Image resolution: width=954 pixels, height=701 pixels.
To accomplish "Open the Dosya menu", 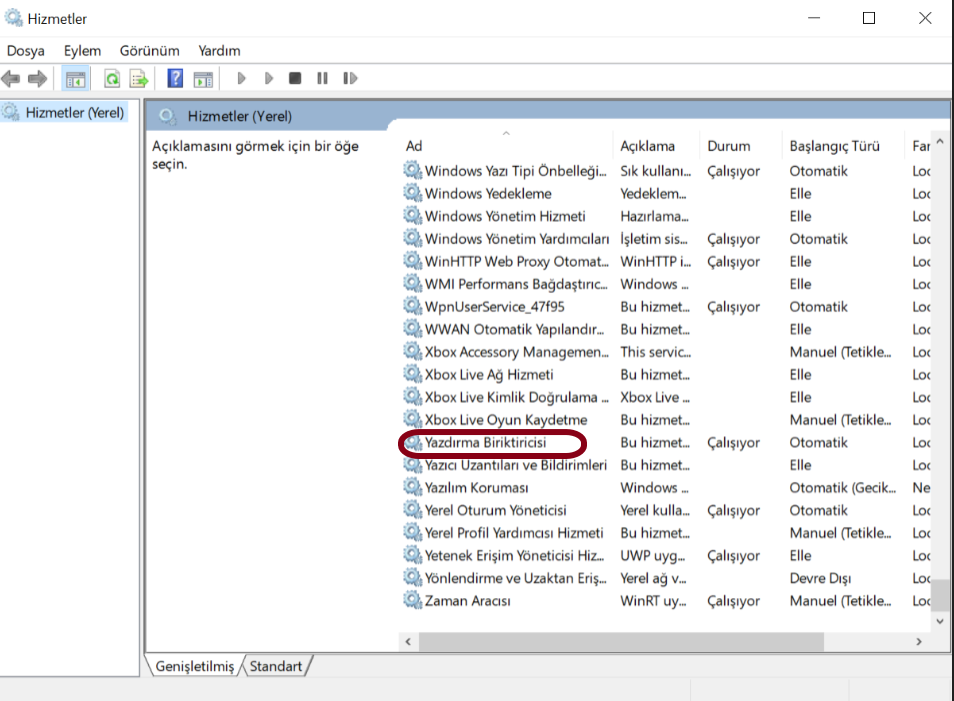I will tap(25, 50).
